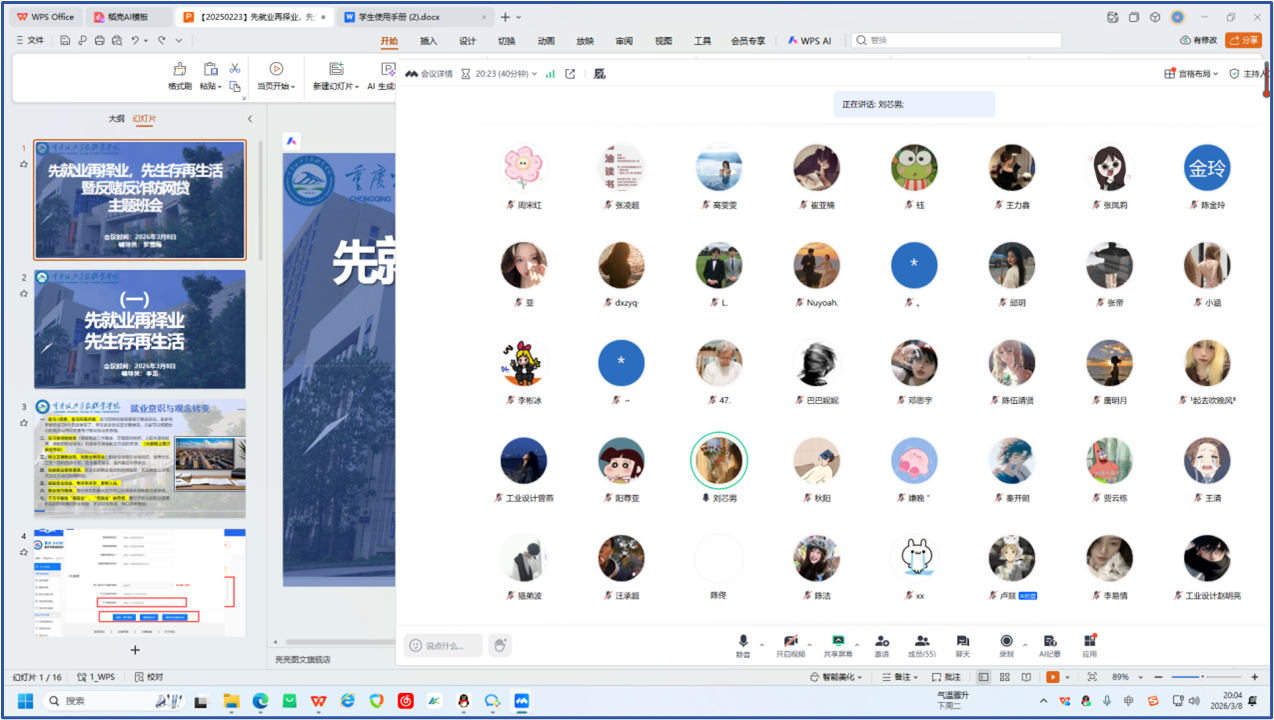Expand the New Slide (新建幻灯片) dropdown
1274x720 pixels.
(x=336, y=86)
